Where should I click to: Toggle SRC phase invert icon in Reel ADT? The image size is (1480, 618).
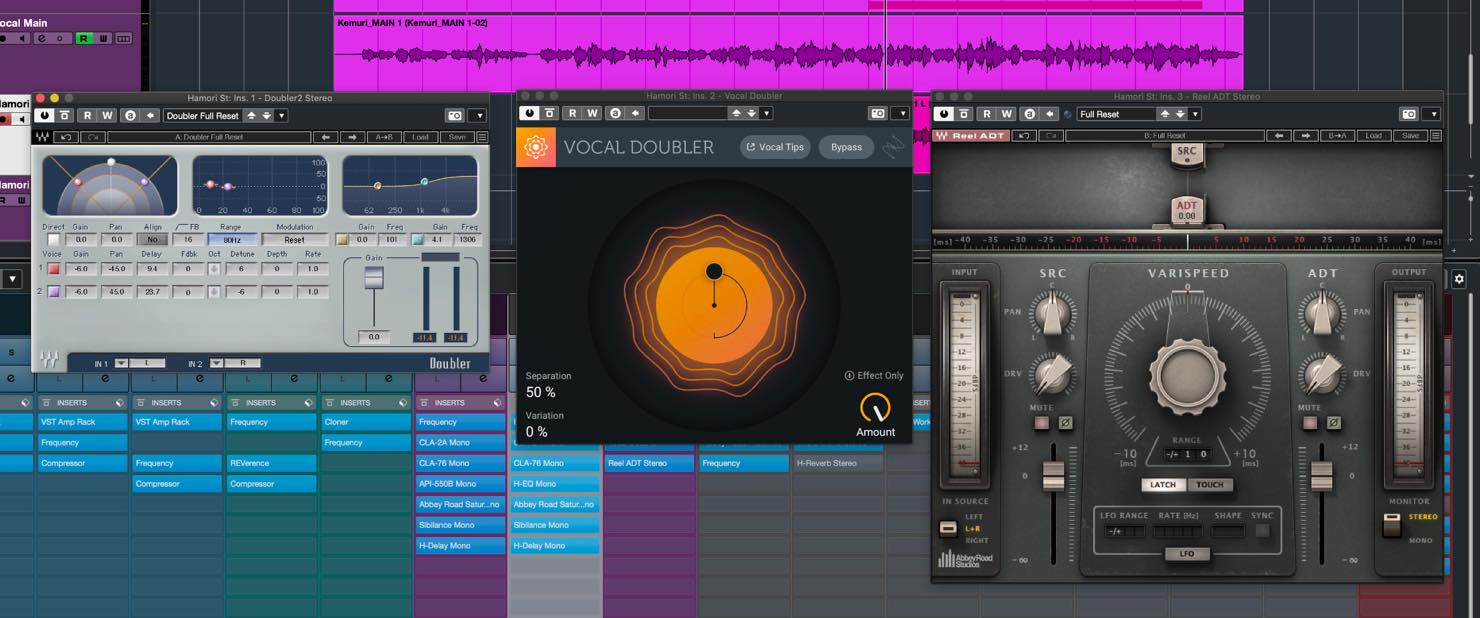click(x=1066, y=423)
